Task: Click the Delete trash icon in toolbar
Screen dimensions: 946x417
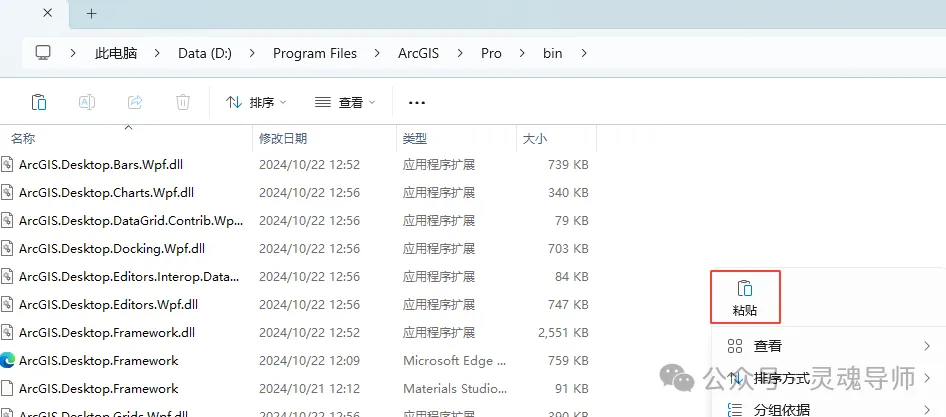Action: coord(183,102)
